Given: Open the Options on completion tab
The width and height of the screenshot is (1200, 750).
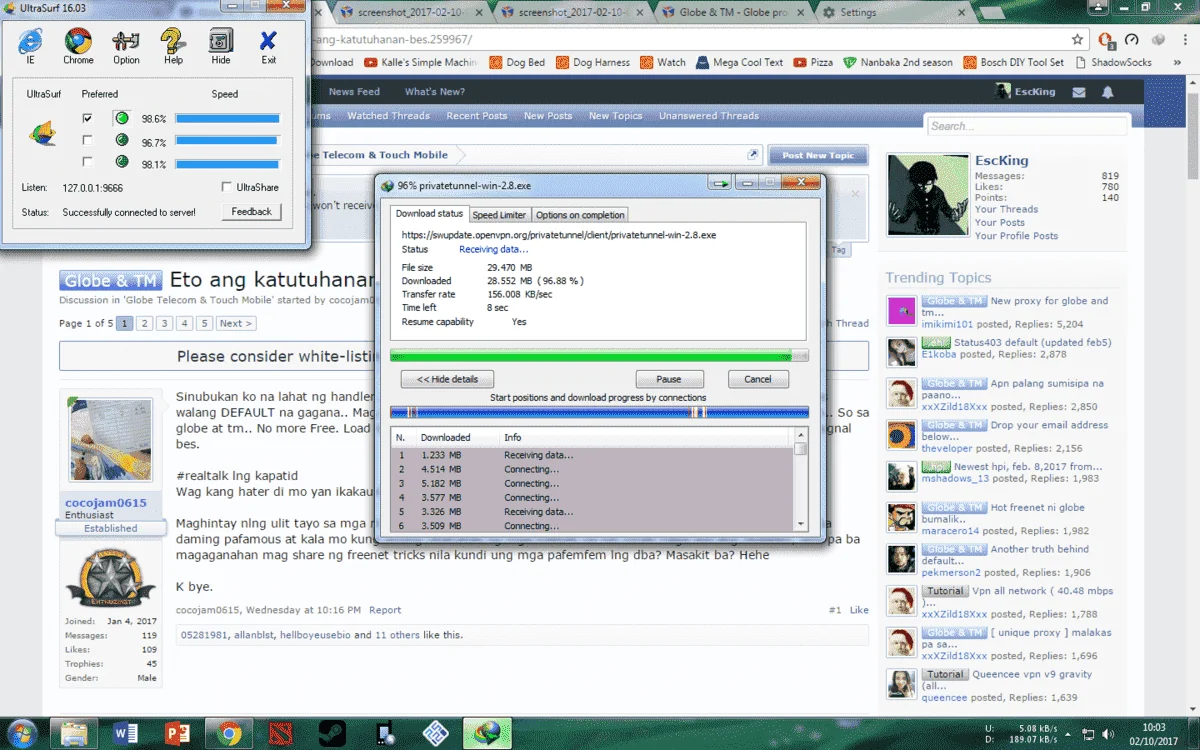Looking at the screenshot, I should 580,215.
